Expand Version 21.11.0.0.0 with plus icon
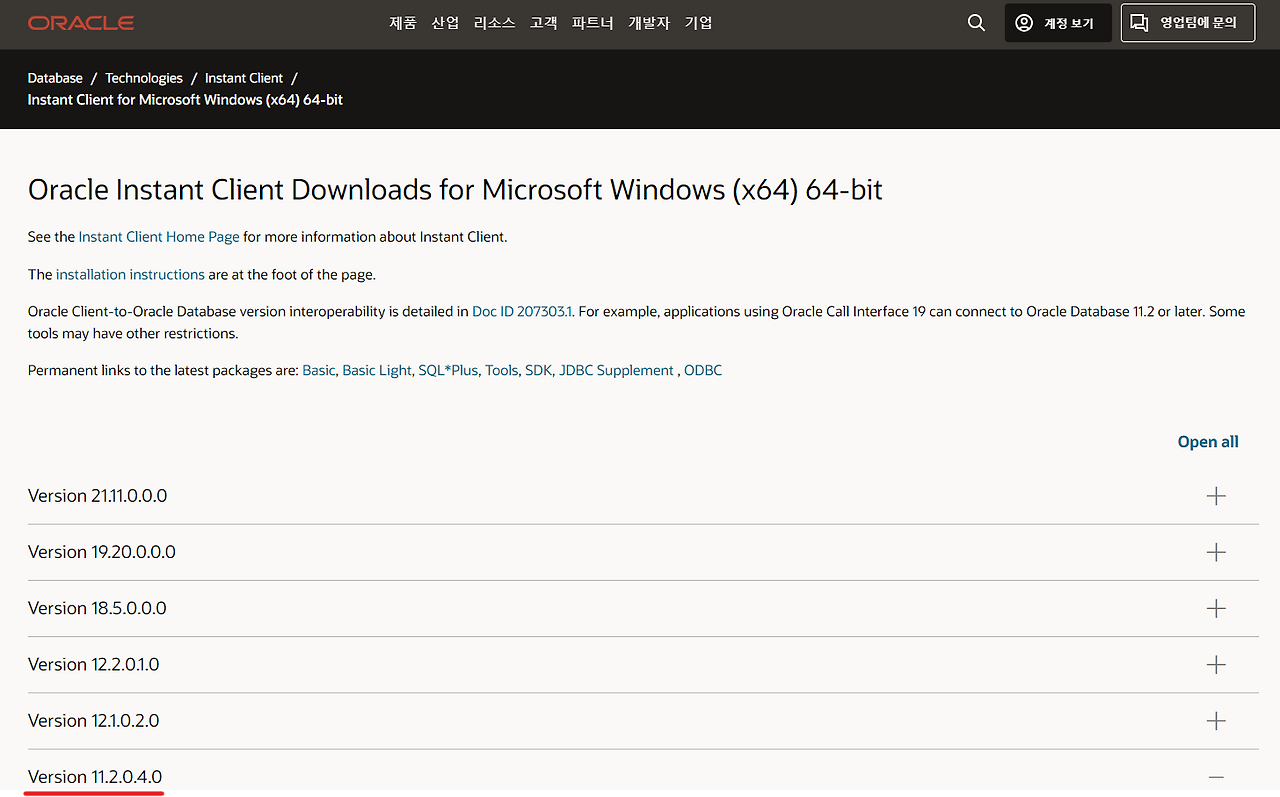This screenshot has width=1280, height=797. (1216, 496)
